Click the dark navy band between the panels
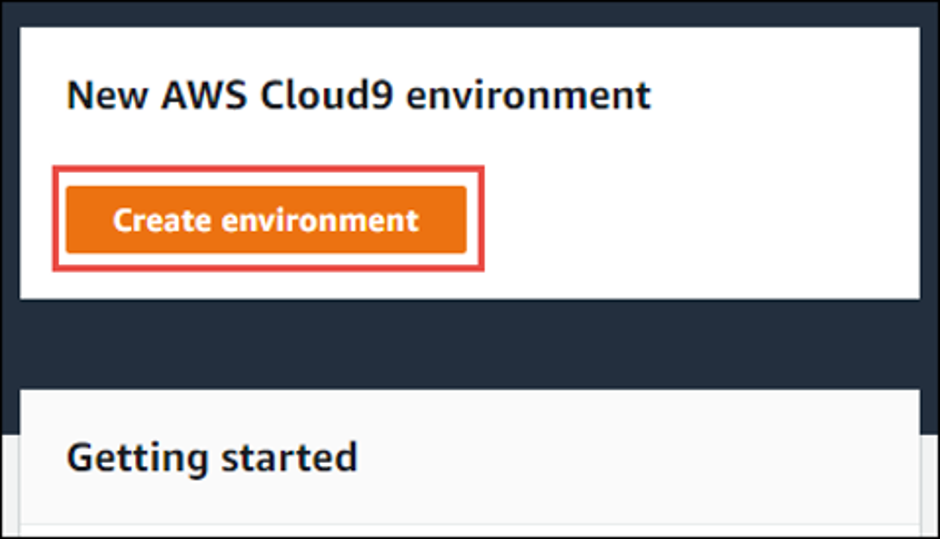The width and height of the screenshot is (941, 539). point(470,343)
